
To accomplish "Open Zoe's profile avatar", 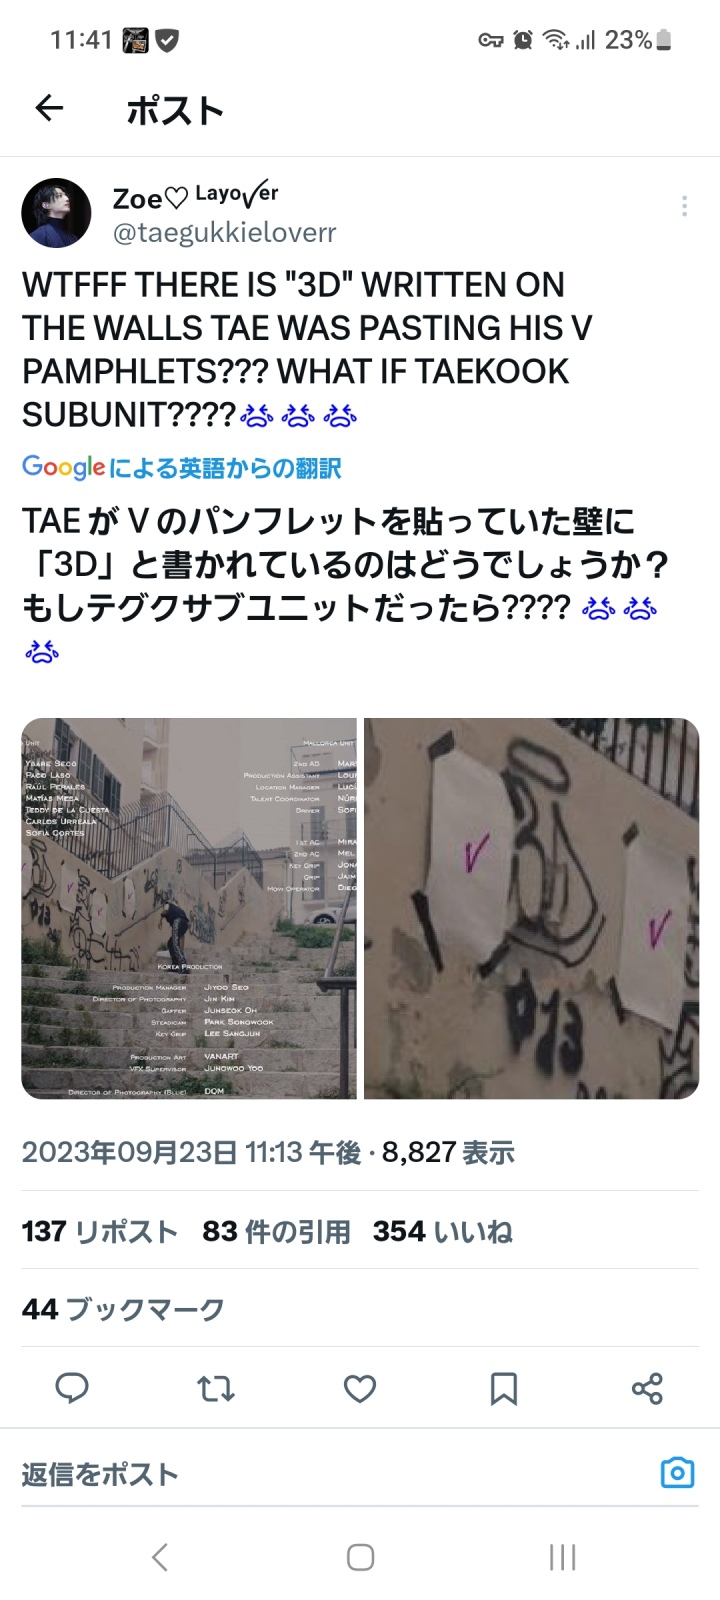I will (x=56, y=213).
